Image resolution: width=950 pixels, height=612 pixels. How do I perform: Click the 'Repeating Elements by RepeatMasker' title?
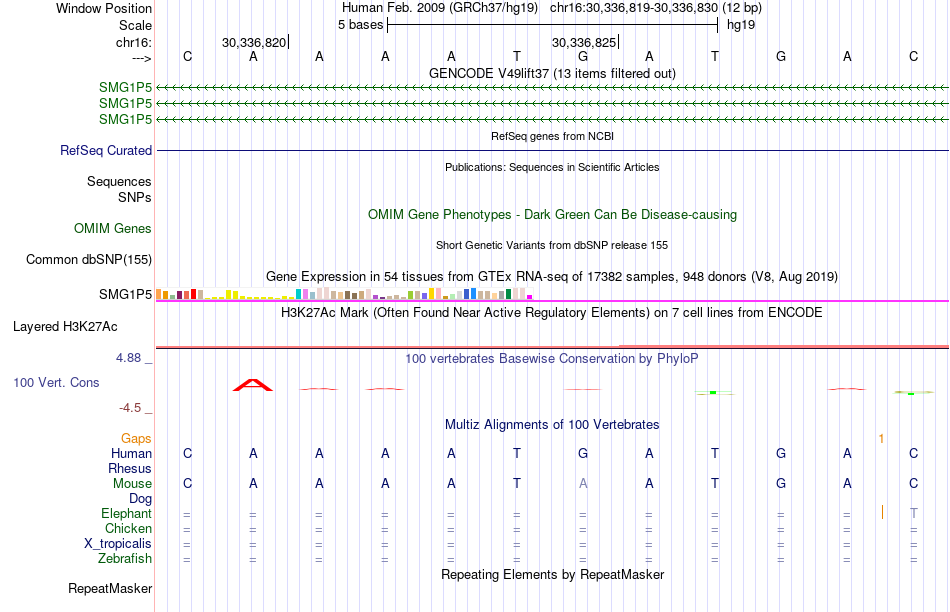coord(552,574)
